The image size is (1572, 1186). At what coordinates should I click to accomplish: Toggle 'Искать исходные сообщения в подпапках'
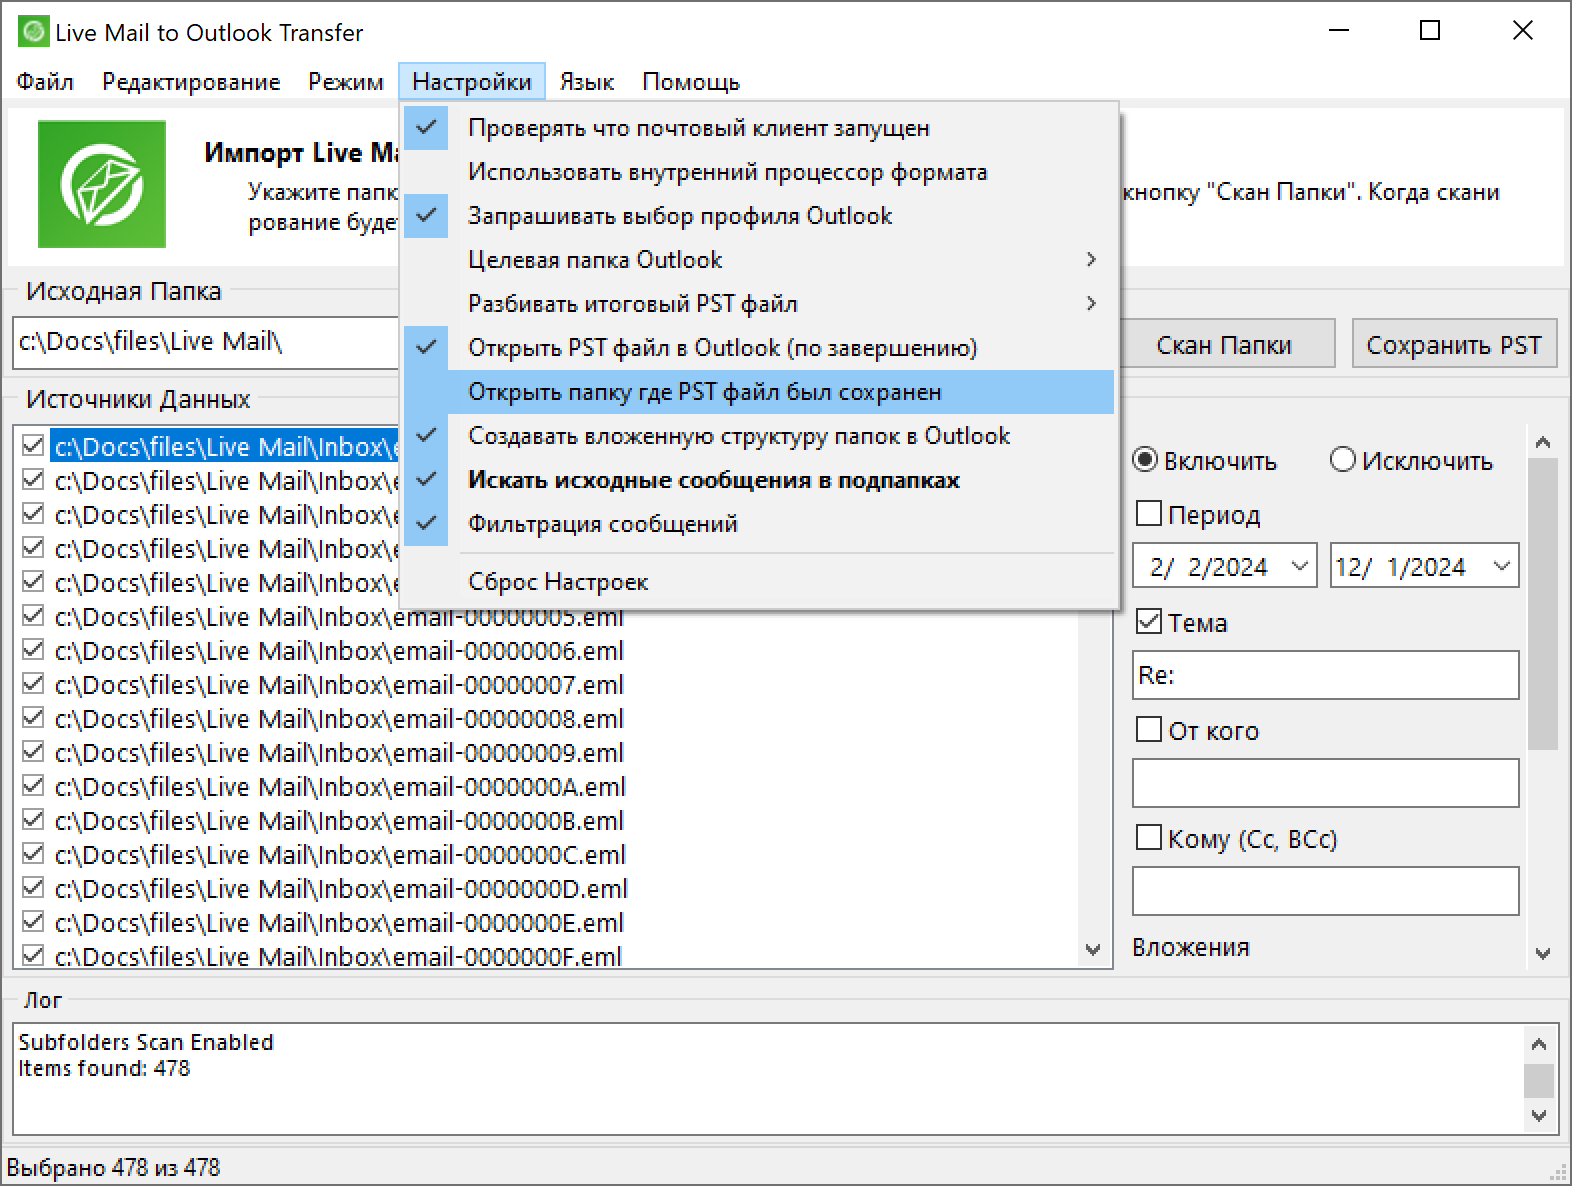click(759, 480)
